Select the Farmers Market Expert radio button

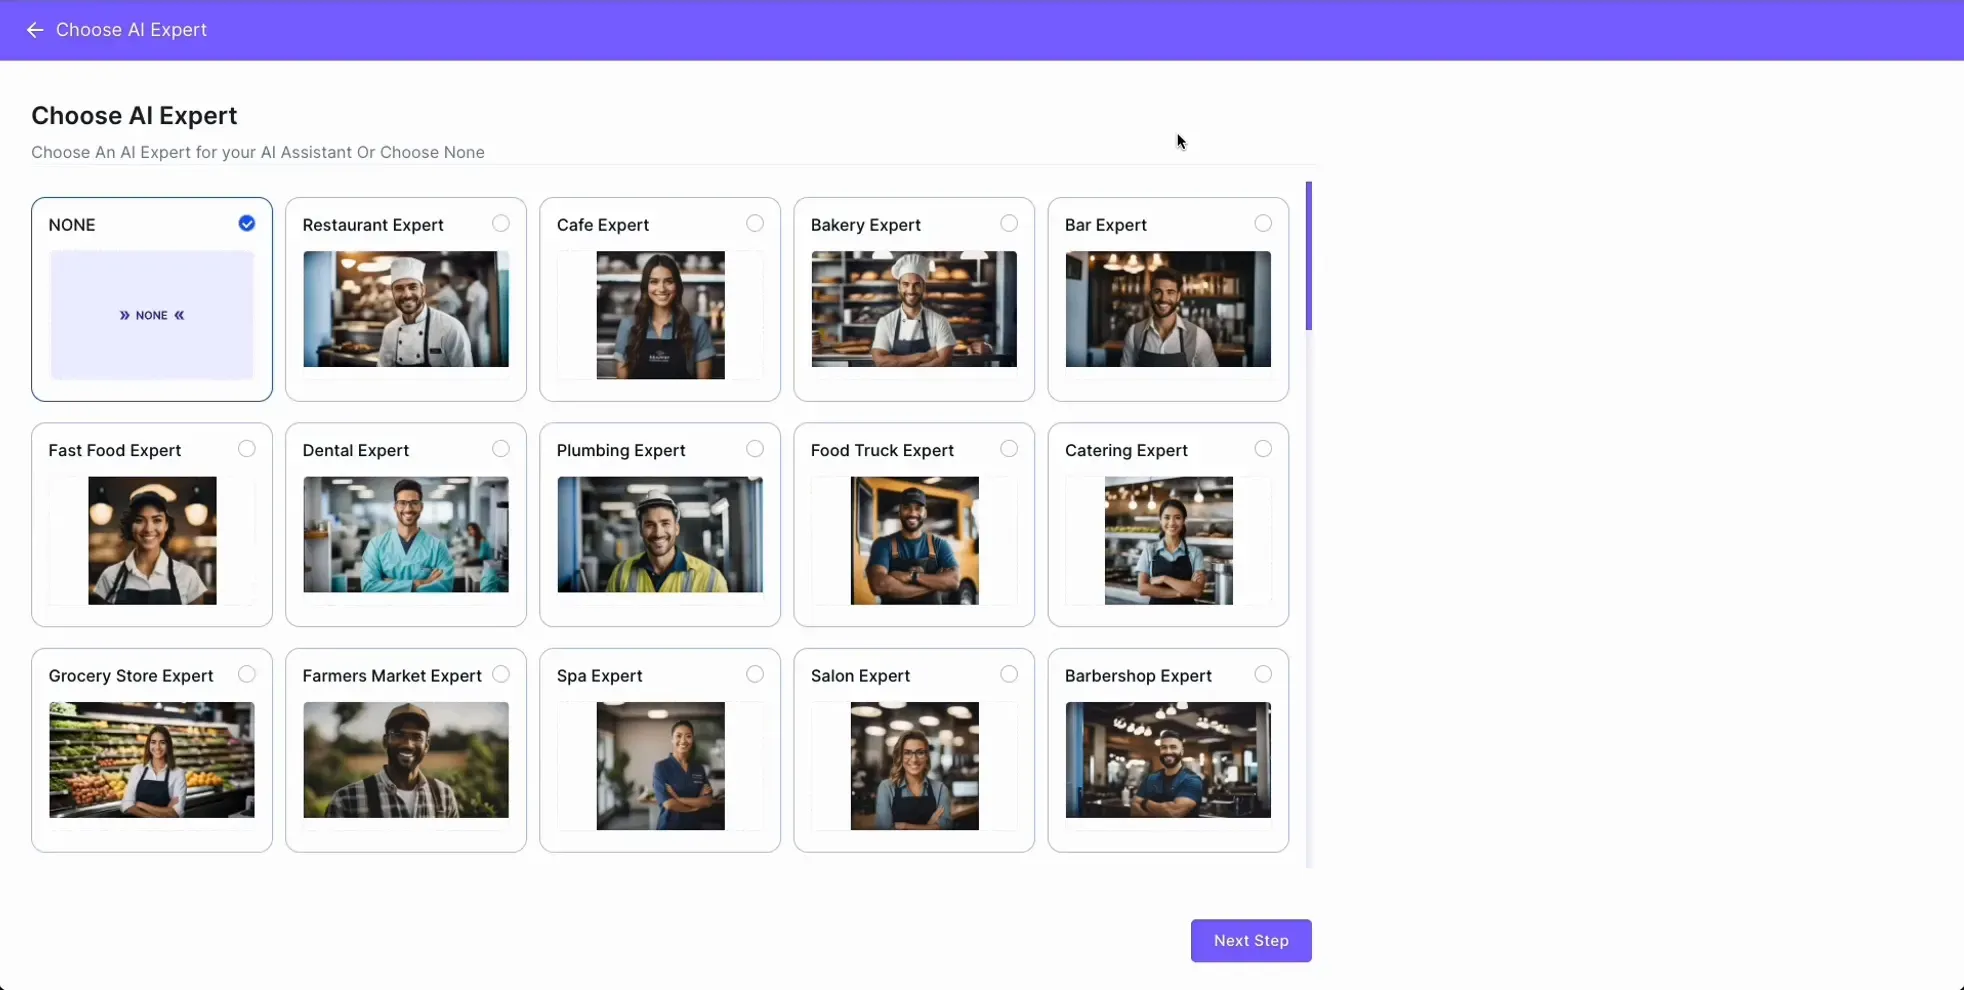pyautogui.click(x=501, y=674)
